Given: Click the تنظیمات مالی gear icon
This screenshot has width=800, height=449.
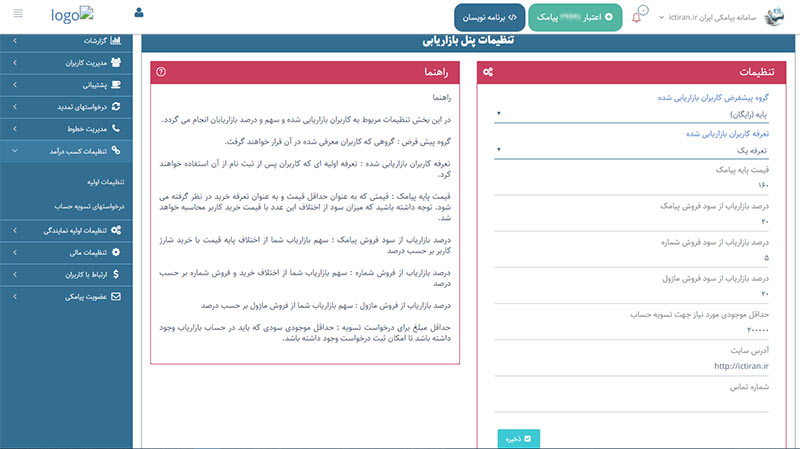Looking at the screenshot, I should (116, 252).
